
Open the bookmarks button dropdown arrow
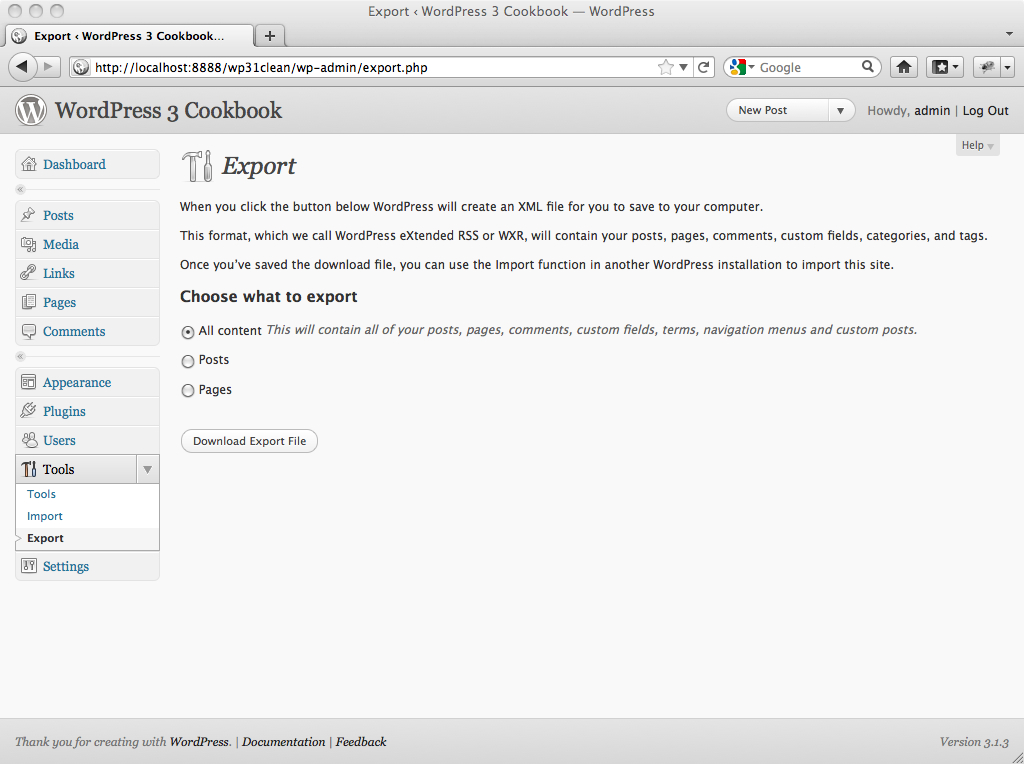[x=956, y=67]
